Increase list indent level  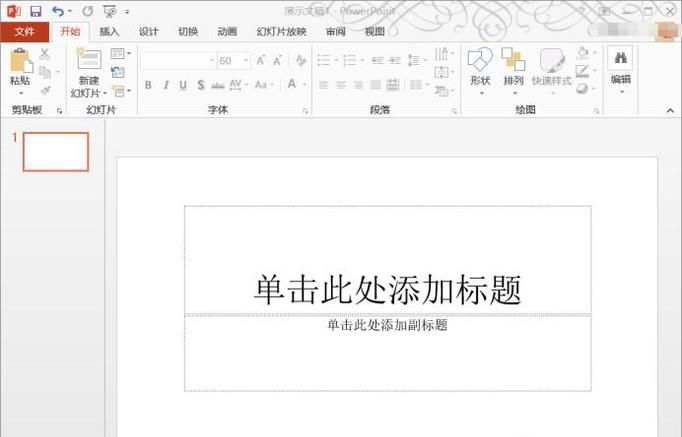[394, 60]
